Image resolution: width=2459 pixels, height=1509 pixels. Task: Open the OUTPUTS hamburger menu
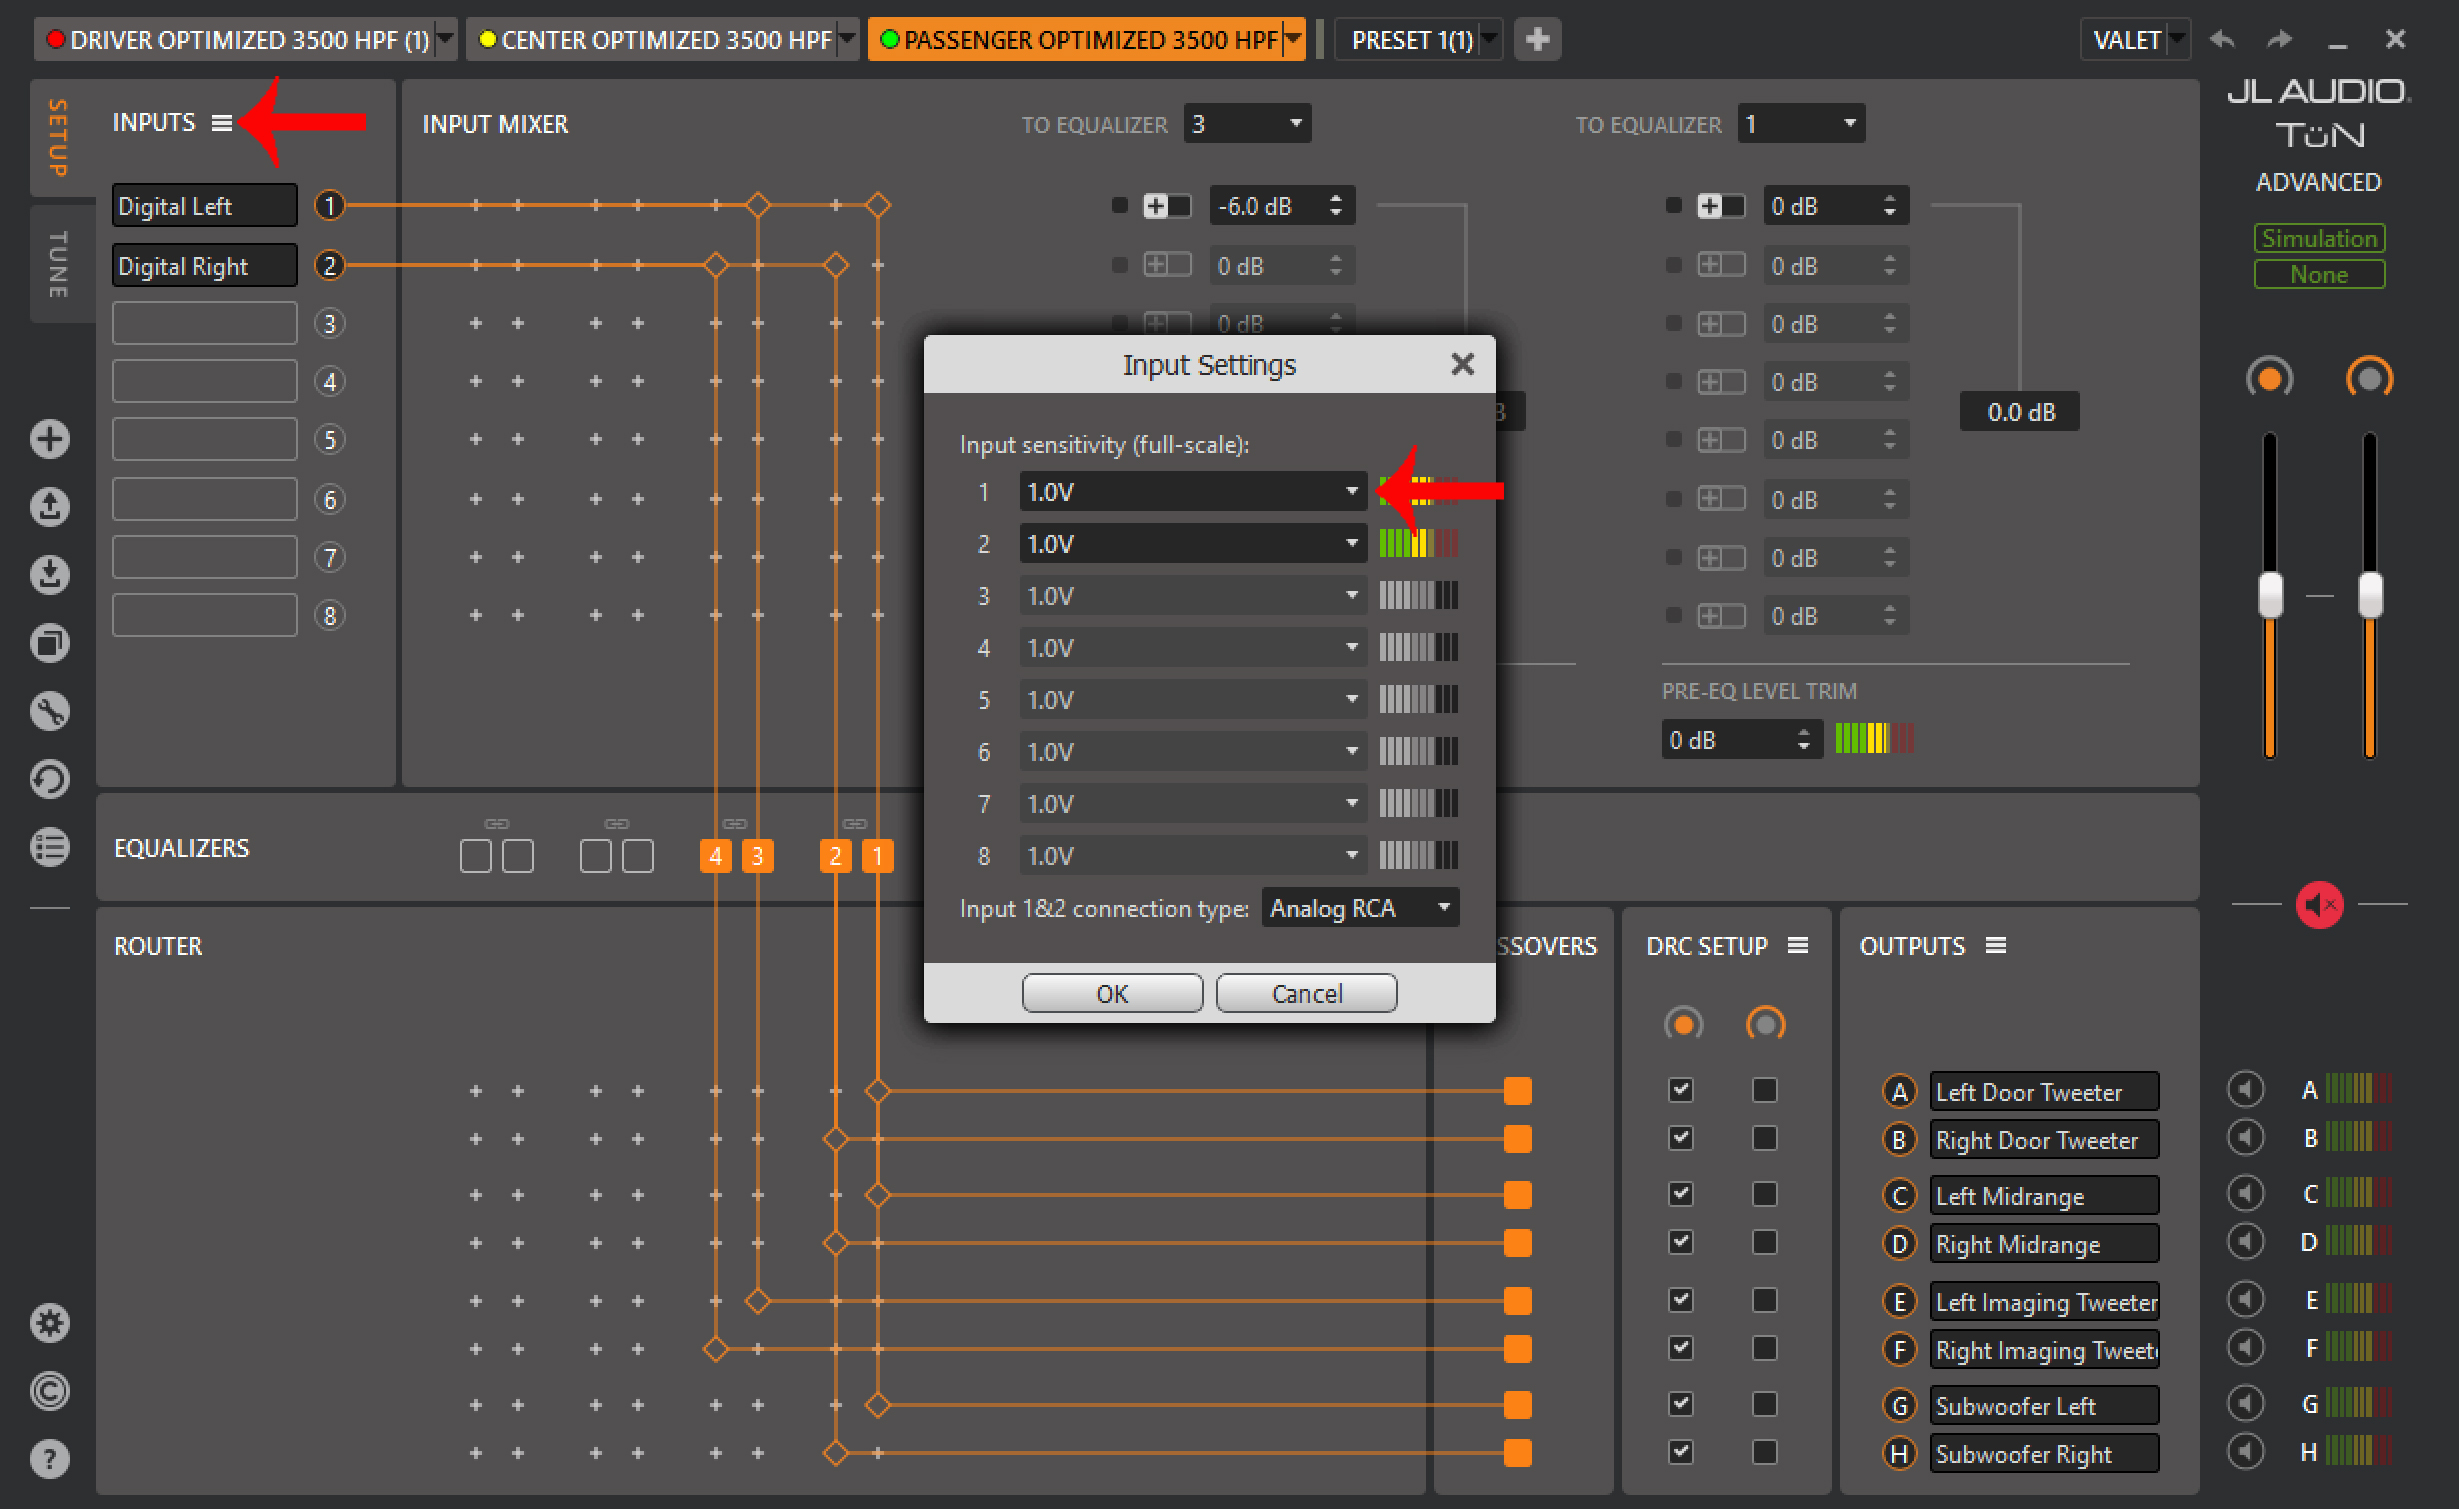1995,946
